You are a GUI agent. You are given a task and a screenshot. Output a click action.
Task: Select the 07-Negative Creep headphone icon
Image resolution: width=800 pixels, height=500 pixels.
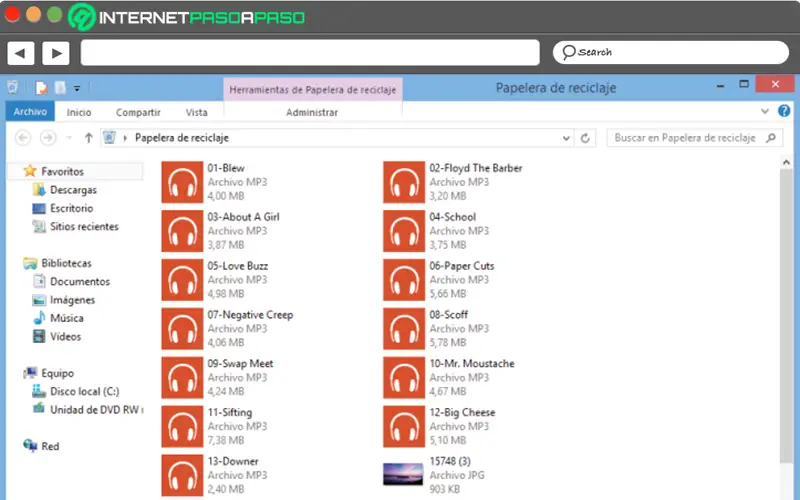click(x=182, y=329)
